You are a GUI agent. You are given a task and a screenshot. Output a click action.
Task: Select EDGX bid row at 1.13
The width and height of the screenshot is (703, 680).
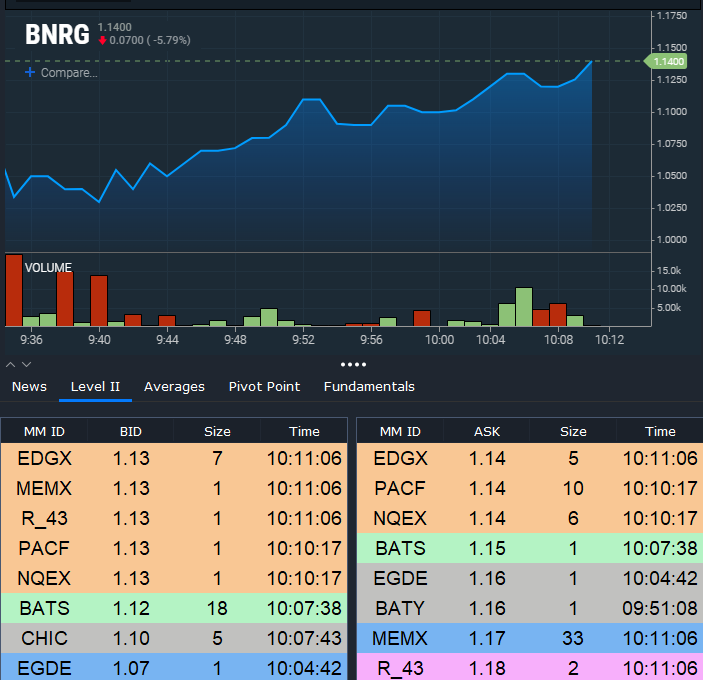tap(174, 458)
